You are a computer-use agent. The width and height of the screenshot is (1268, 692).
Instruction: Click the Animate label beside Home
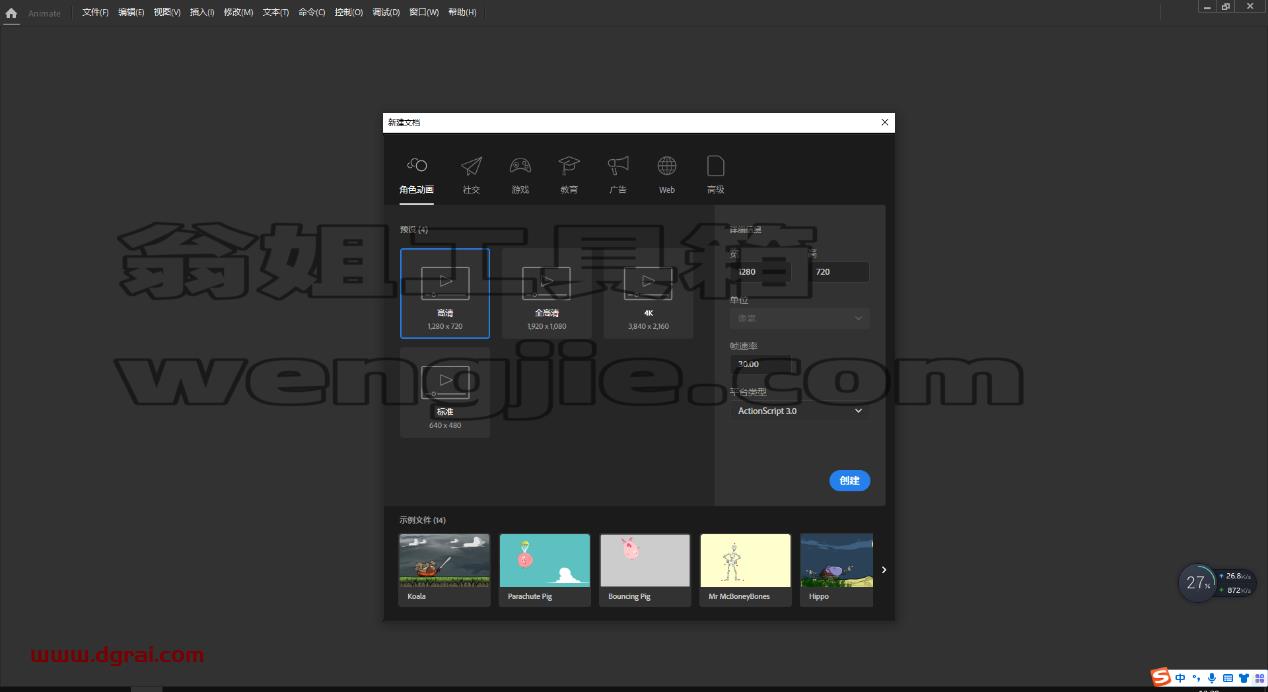click(44, 13)
